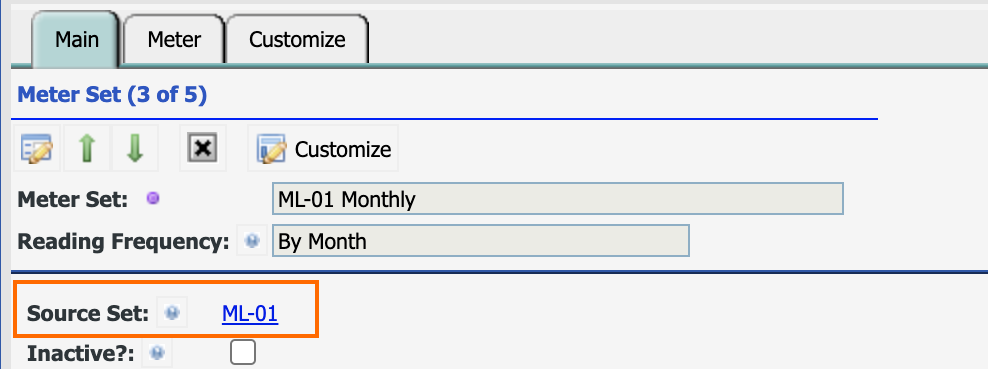
Task: Click the Inactive? label text
Action: (x=81, y=354)
